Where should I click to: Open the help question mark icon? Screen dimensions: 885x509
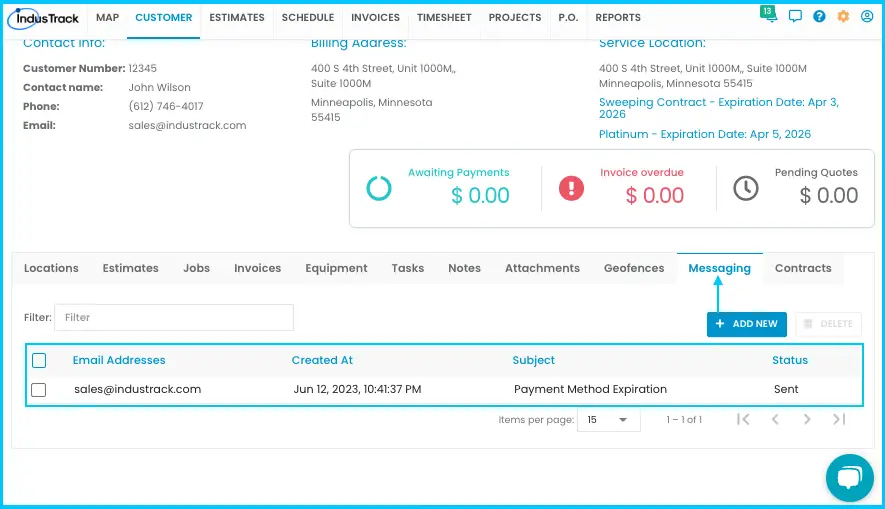(x=819, y=16)
